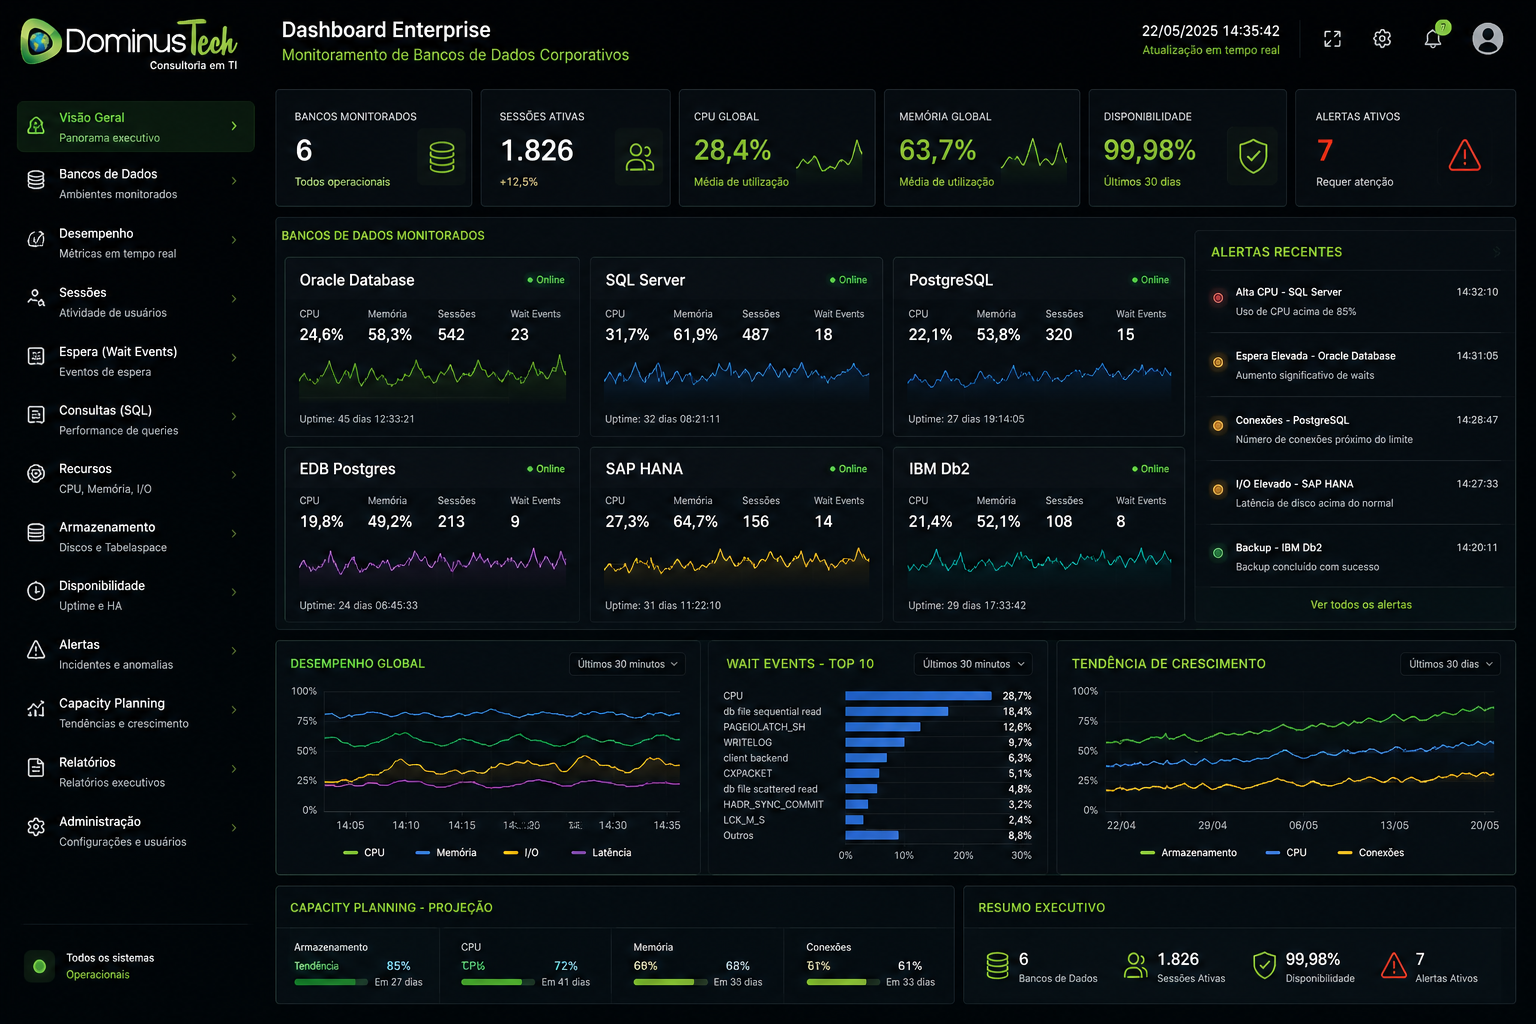Toggle Armazenamento series in Tendência legend

[x=1189, y=853]
